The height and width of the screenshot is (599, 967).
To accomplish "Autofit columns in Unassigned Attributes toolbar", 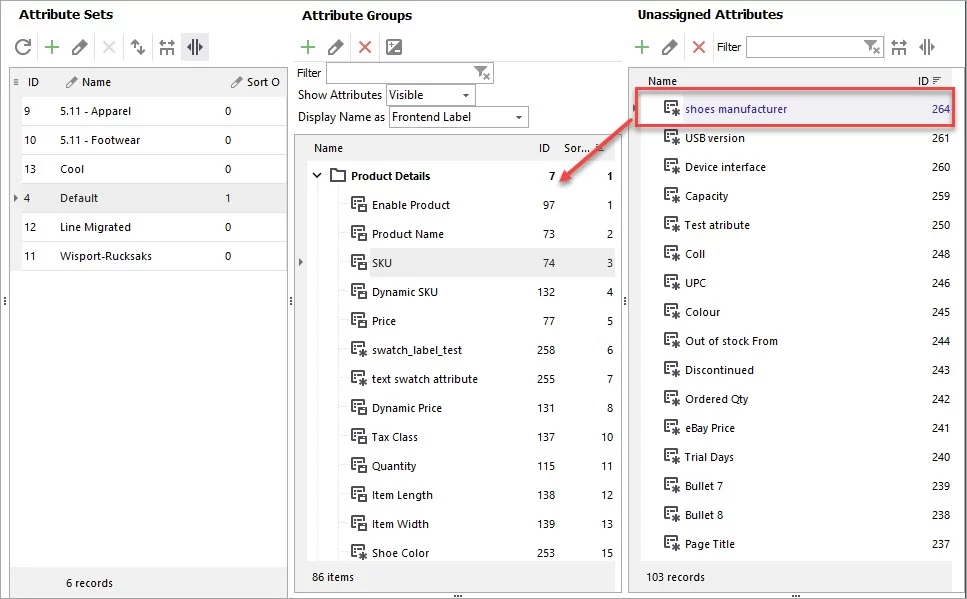I will click(899, 47).
